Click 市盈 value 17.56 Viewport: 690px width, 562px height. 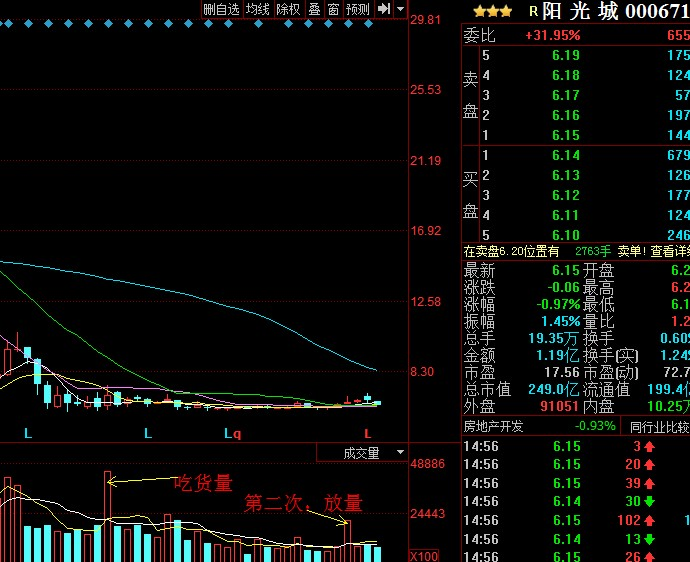click(x=562, y=372)
